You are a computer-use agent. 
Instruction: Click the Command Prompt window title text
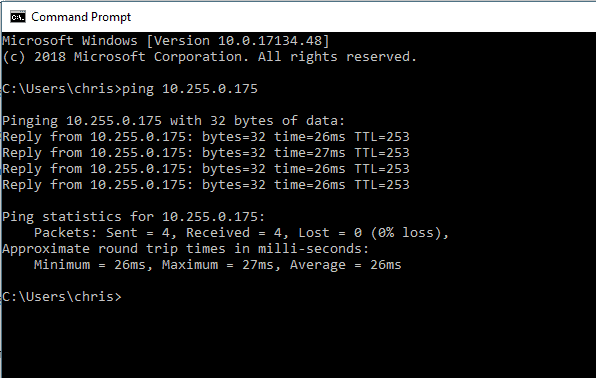[81, 17]
